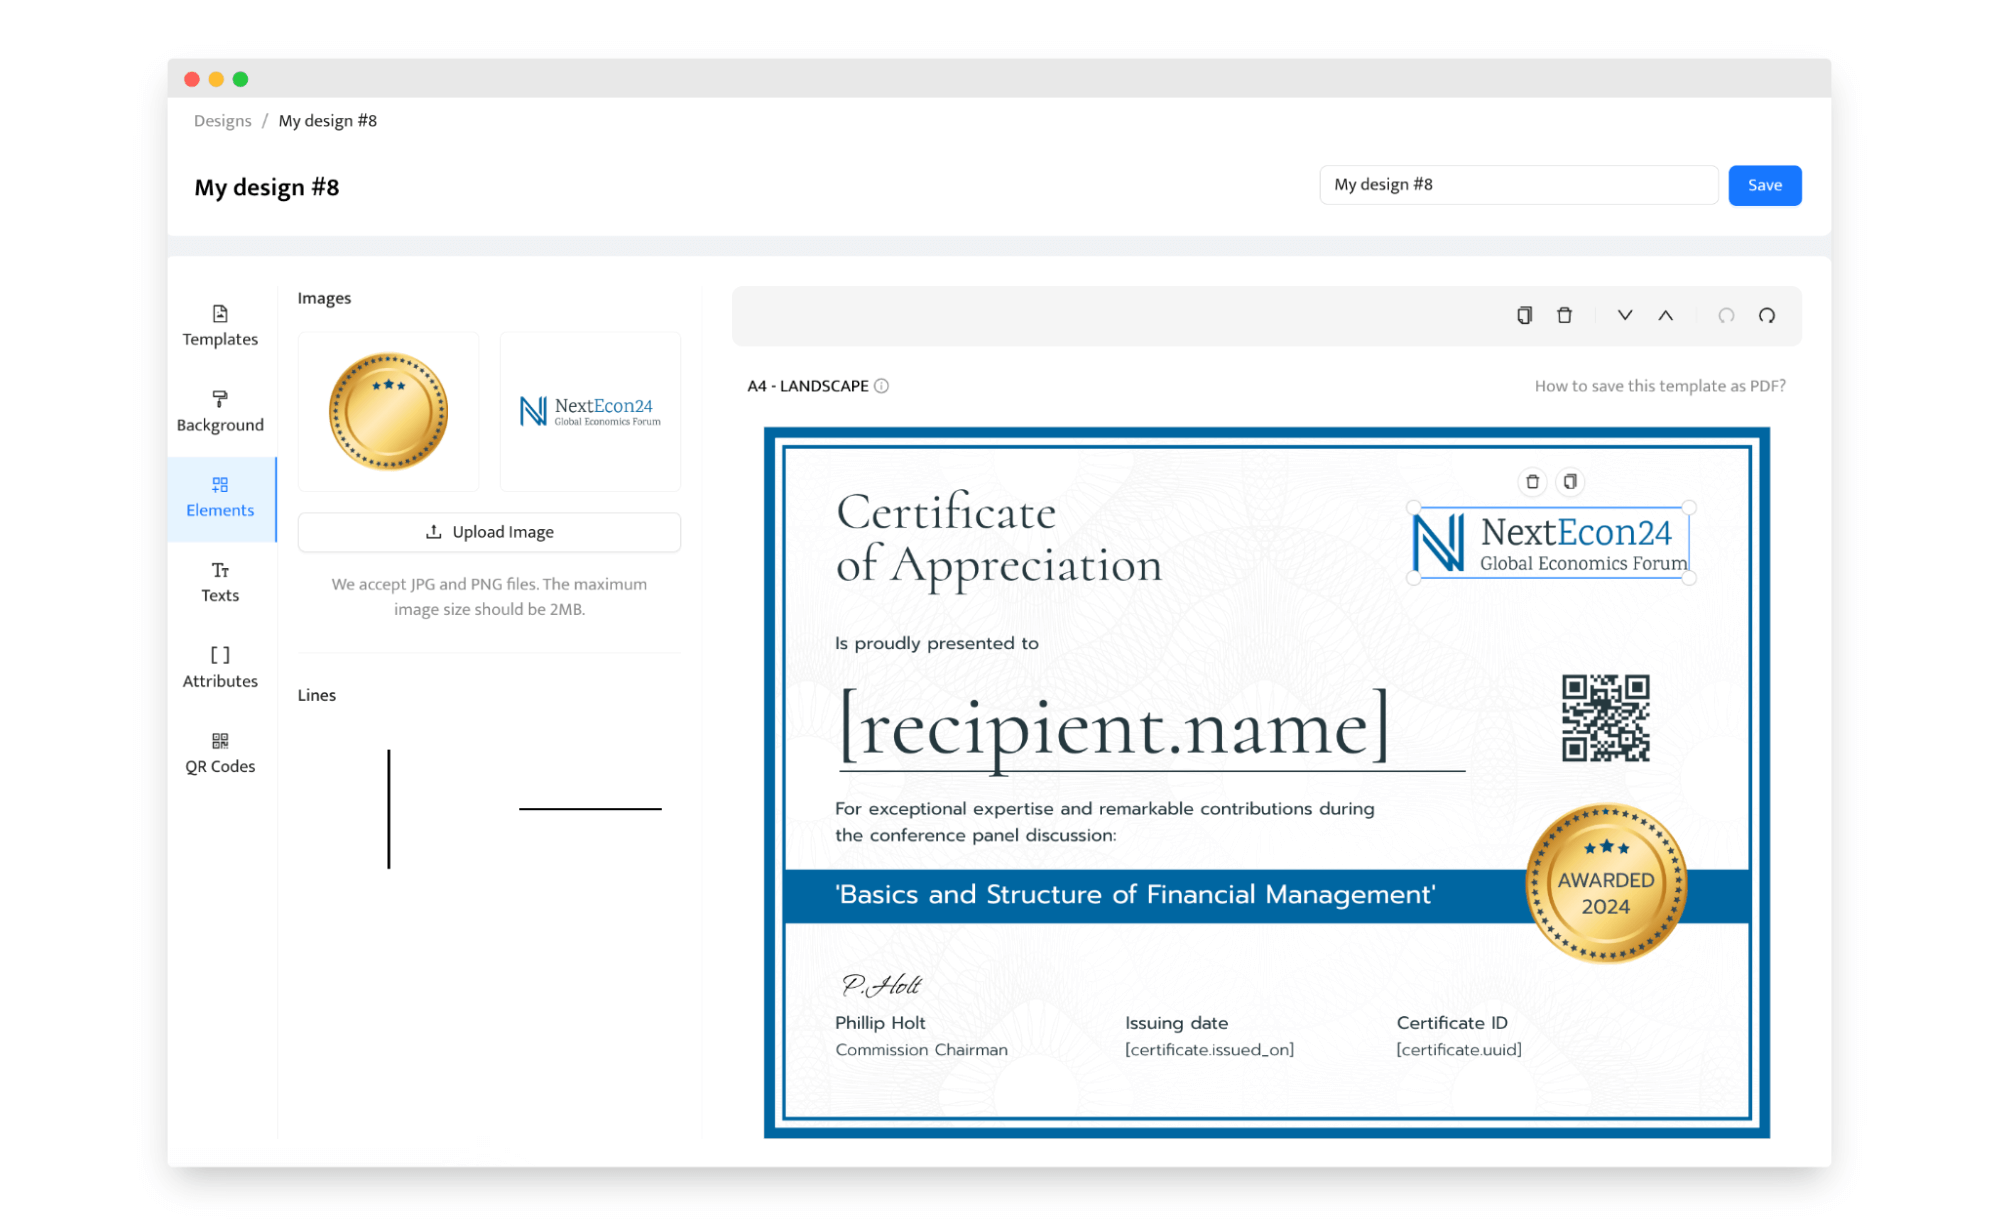Click the green maximize window dot

pyautogui.click(x=240, y=79)
